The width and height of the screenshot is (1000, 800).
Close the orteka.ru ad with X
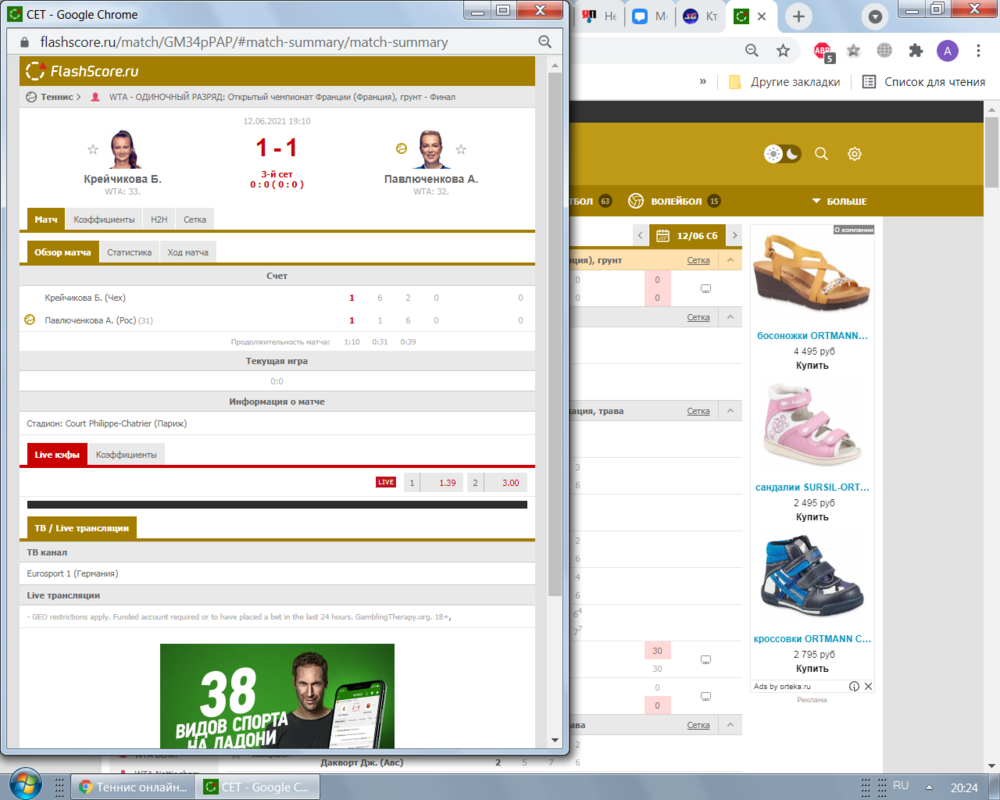pos(868,686)
